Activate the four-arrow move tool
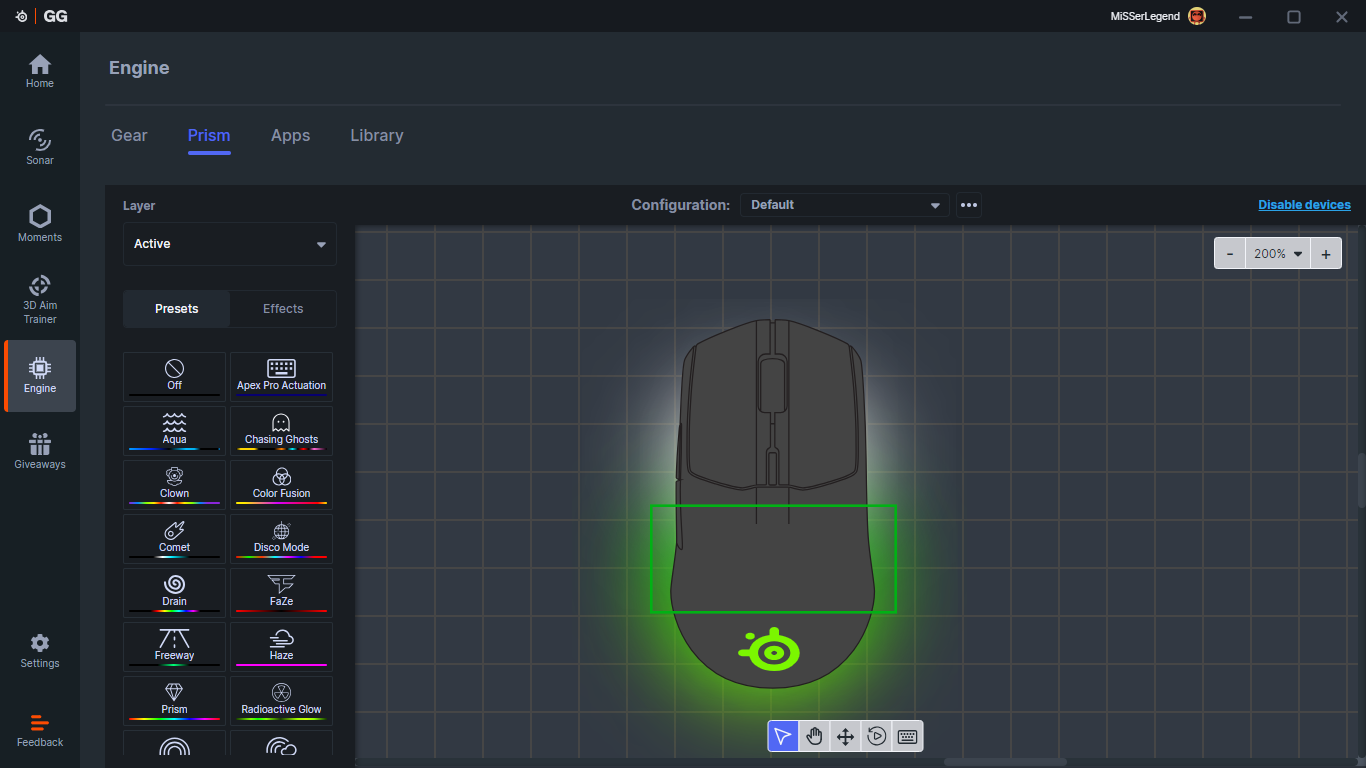1366x768 pixels. 845,736
